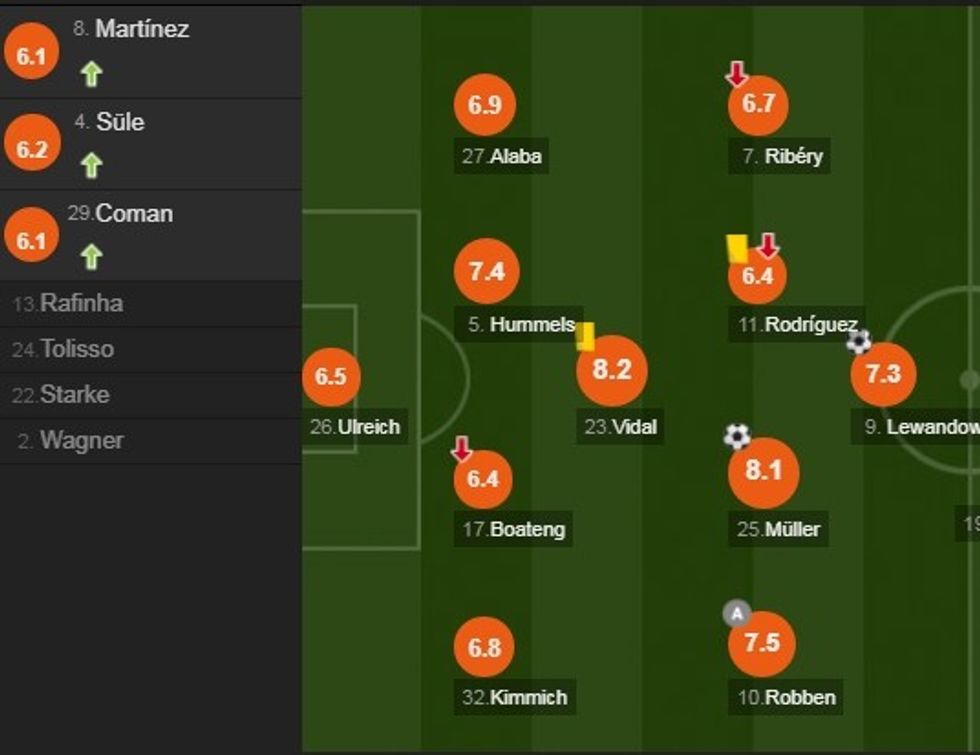Select Hummels' 7.4 rating circle
This screenshot has width=980, height=755.
point(486,271)
